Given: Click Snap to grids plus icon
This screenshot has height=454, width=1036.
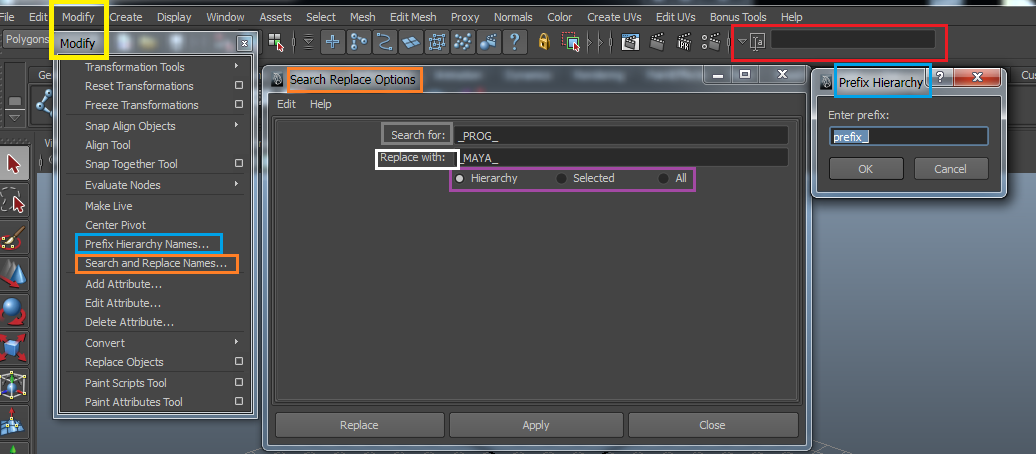Looking at the screenshot, I should click(333, 42).
